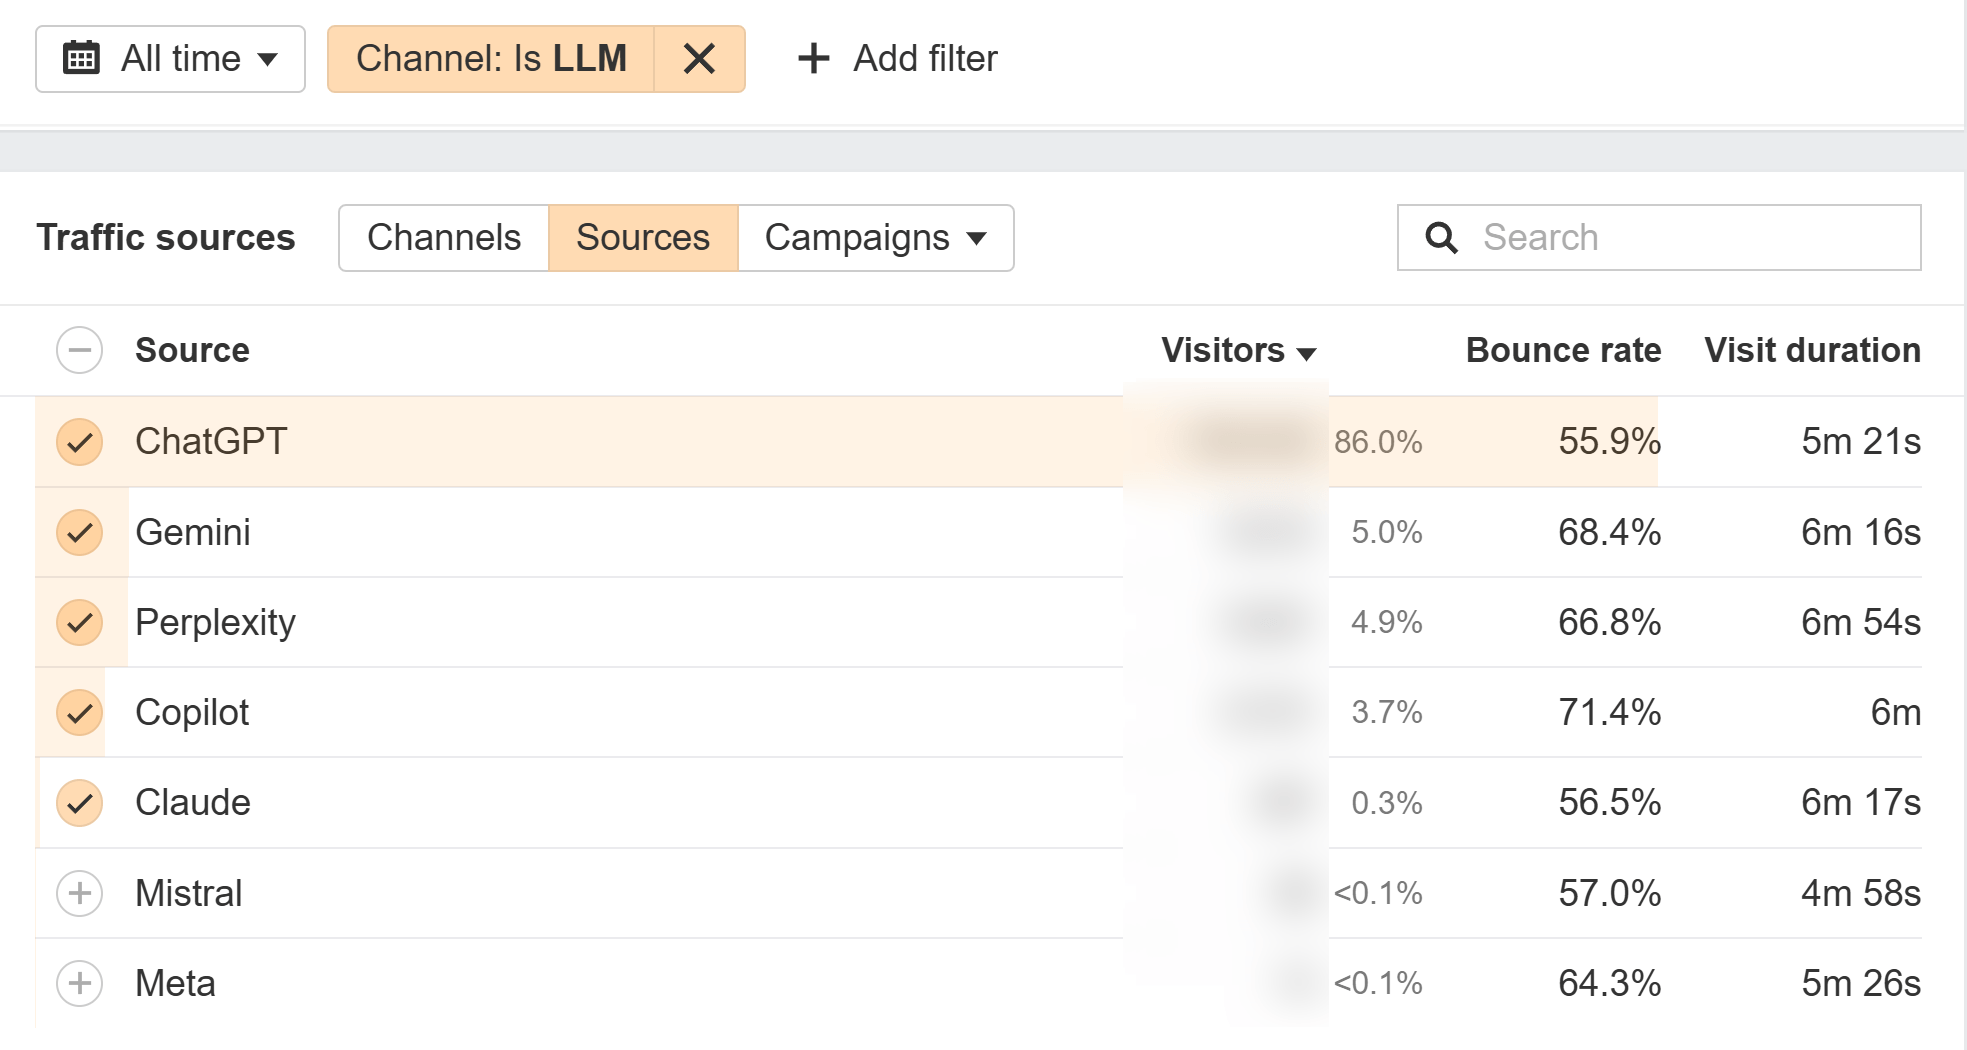Open the Campaigns dropdown arrow
1967x1050 pixels.
point(975,238)
